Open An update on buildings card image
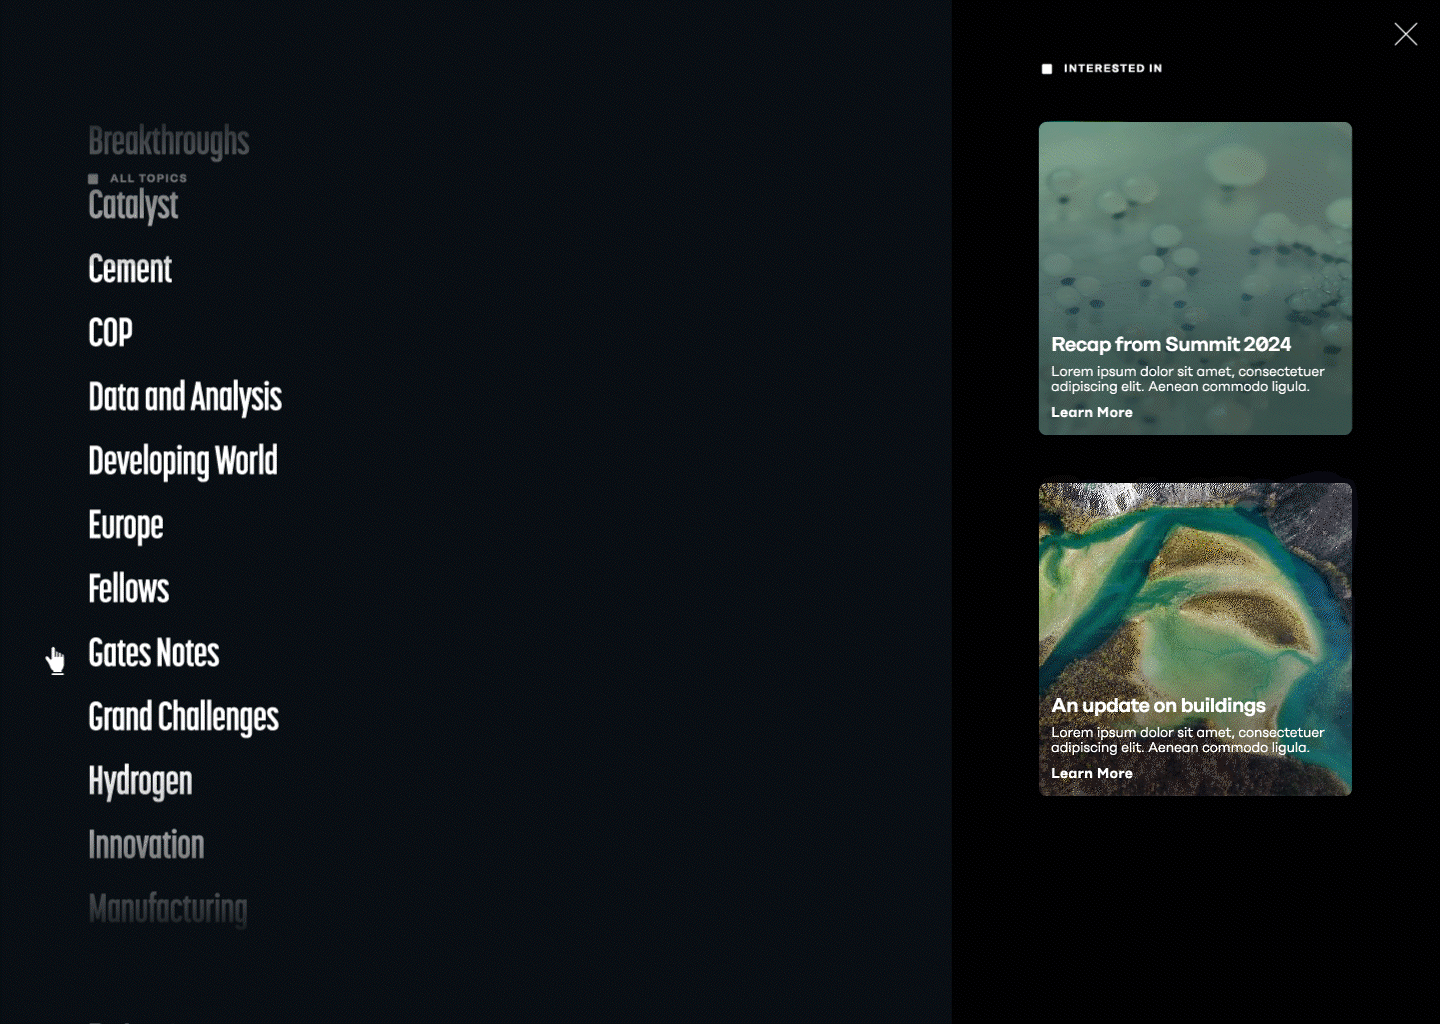1440x1024 pixels. 1195,639
